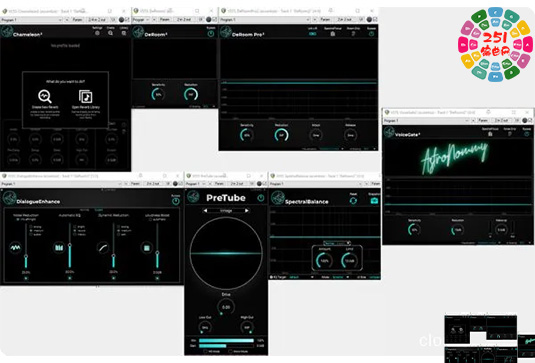Viewport: 535px width, 363px height.
Task: Click the Dynamic Reduction vertical slider
Action: pos(114,246)
